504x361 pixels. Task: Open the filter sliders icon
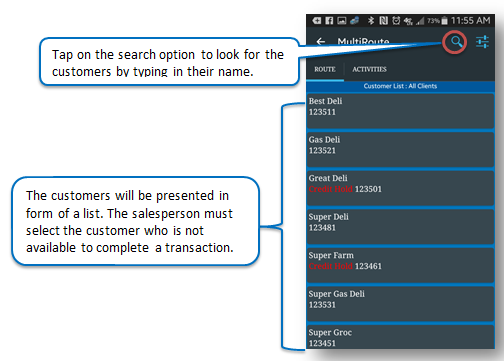482,42
